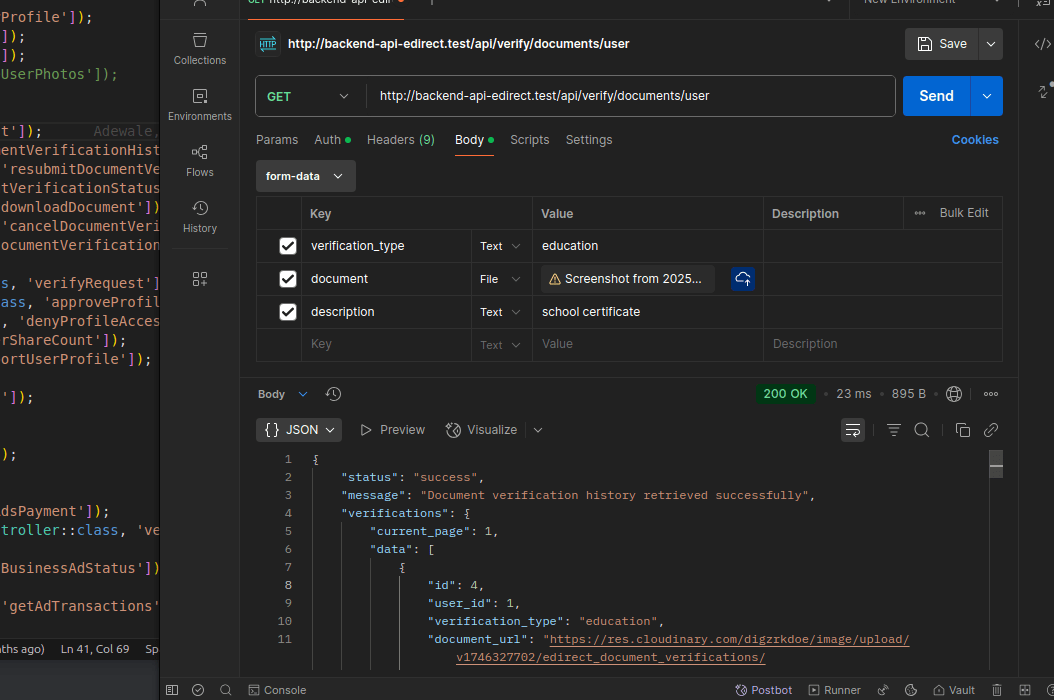The height and width of the screenshot is (700, 1054).
Task: Switch to the Settings tab
Action: coord(589,140)
